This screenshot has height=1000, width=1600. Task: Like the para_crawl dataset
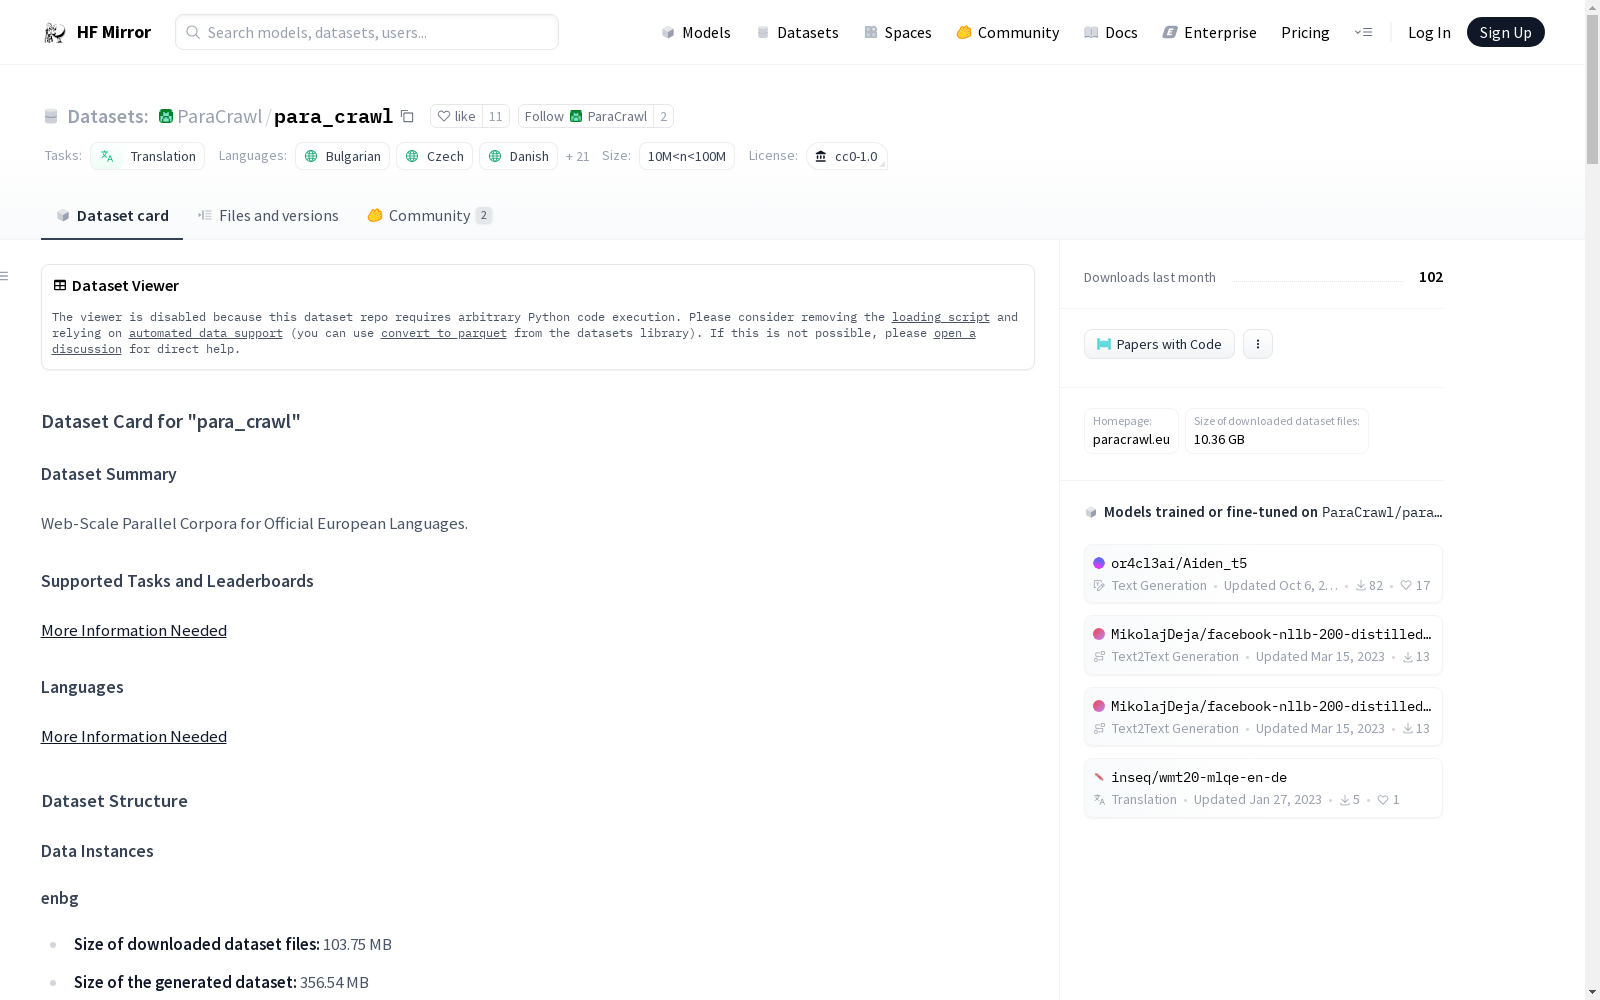pos(456,116)
